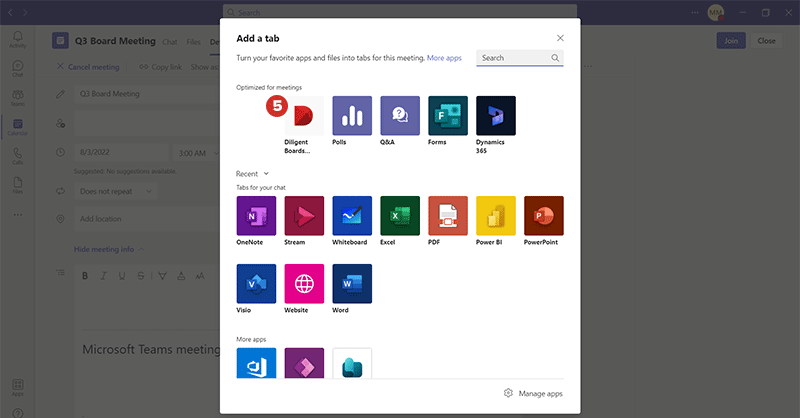Add the Polls app tab
The image size is (800, 418).
352,116
